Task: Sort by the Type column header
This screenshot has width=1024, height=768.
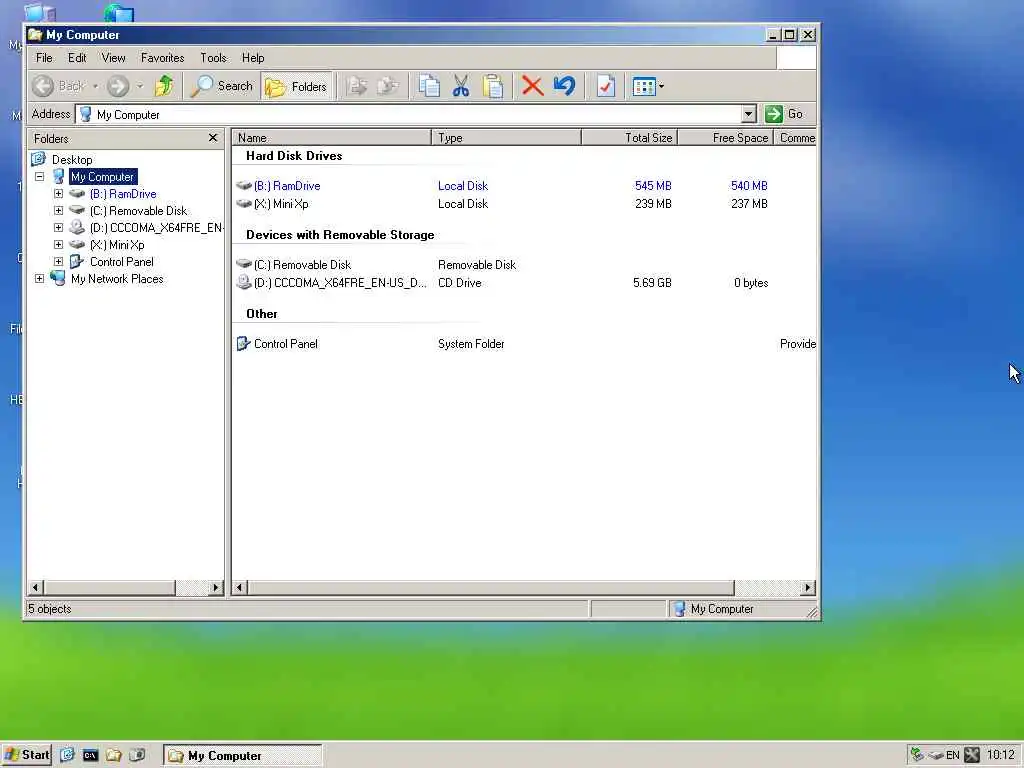Action: (506, 138)
